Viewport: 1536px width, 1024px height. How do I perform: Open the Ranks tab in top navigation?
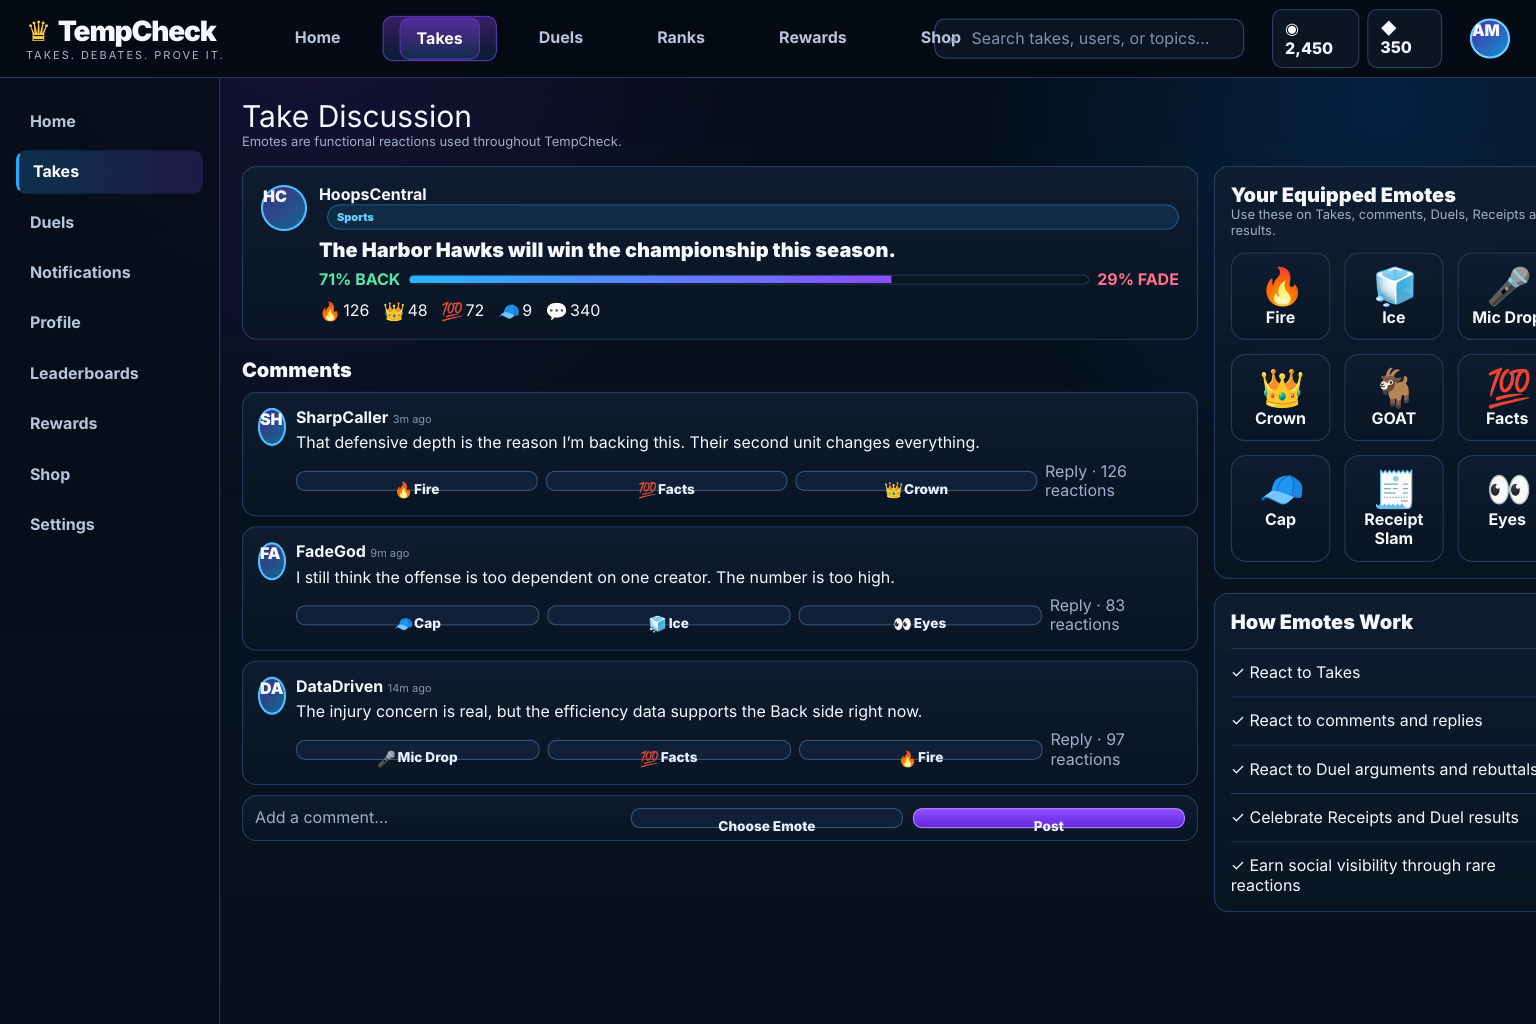point(681,38)
